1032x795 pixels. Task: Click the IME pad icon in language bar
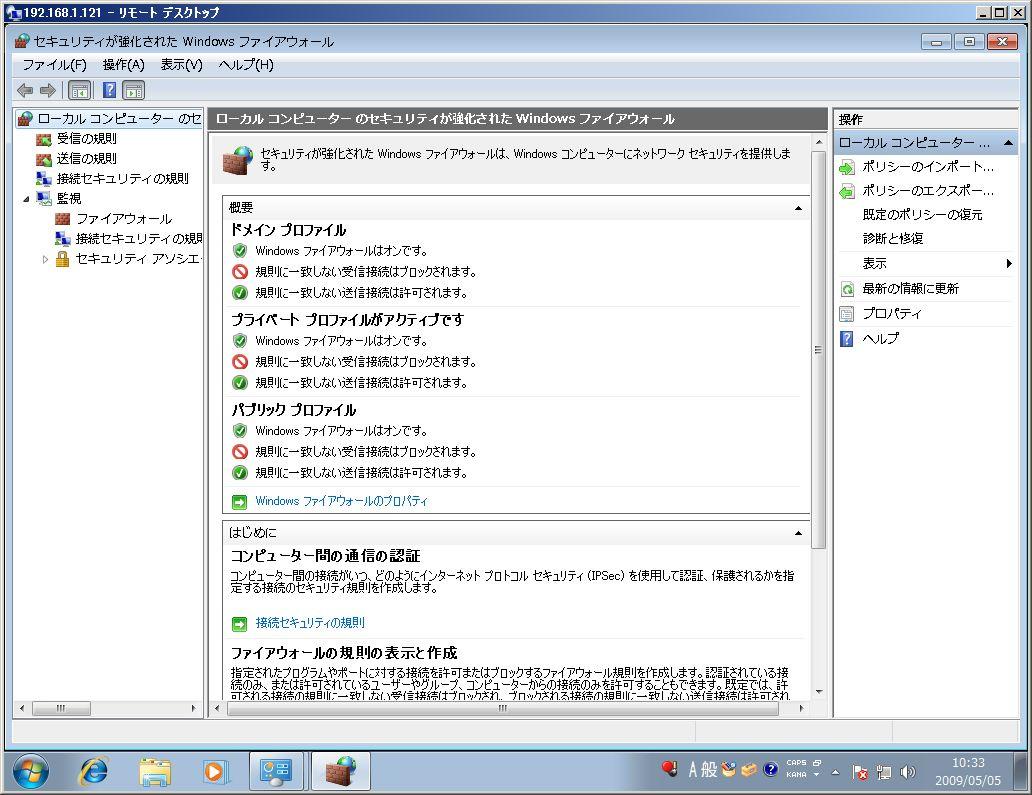729,769
